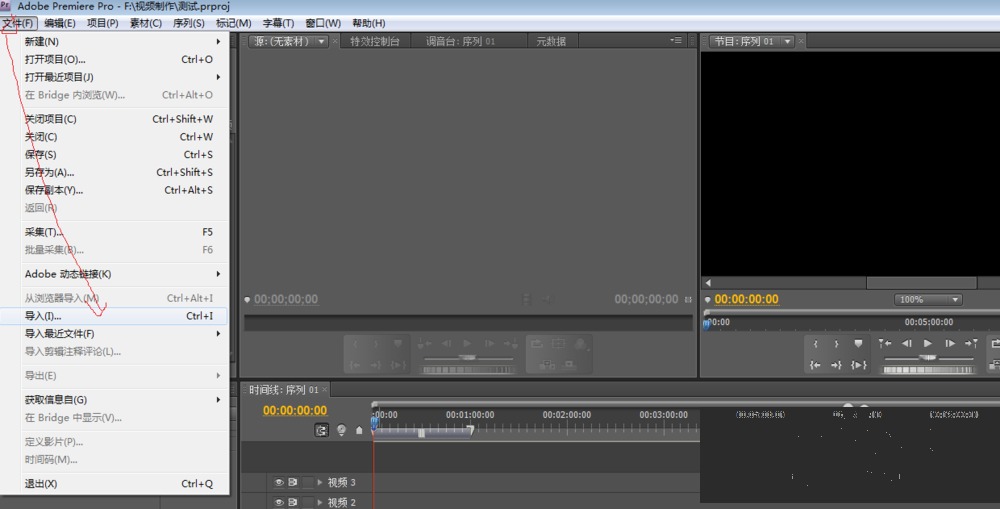Expand the 视频 3 track

[x=320, y=482]
